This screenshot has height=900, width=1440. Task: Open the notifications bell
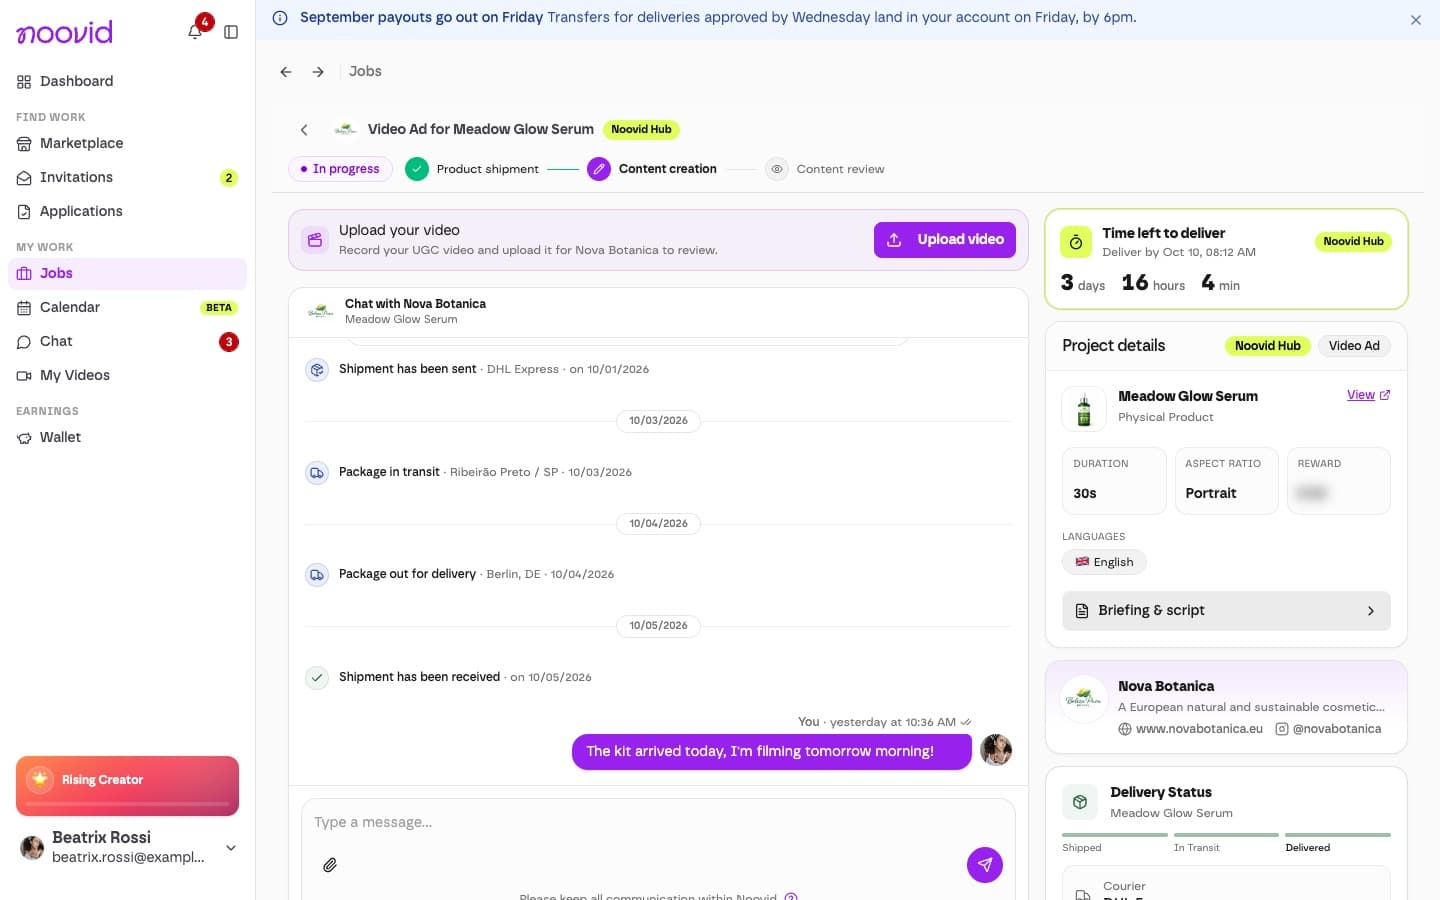[195, 32]
